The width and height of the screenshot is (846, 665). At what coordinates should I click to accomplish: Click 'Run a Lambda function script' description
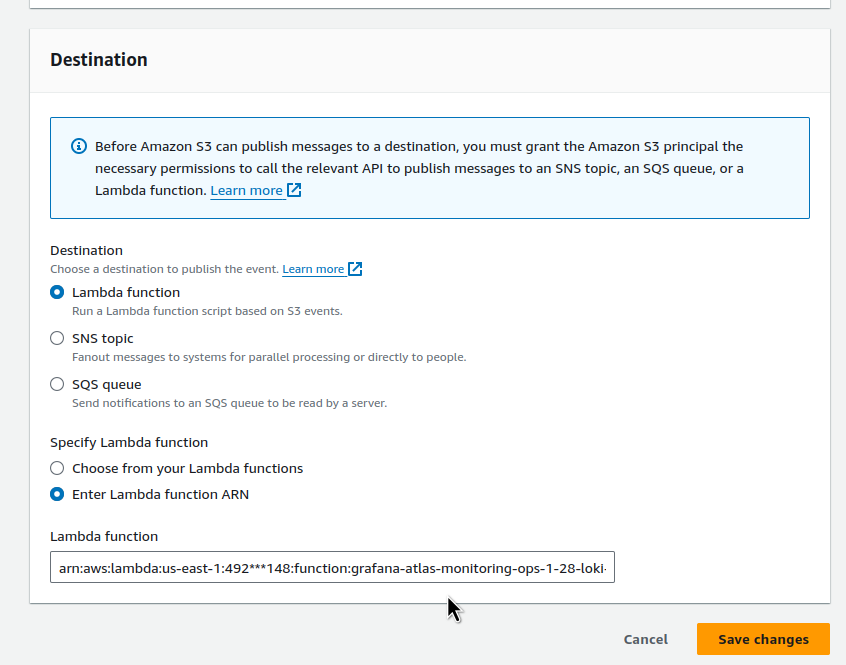pyautogui.click(x=207, y=311)
